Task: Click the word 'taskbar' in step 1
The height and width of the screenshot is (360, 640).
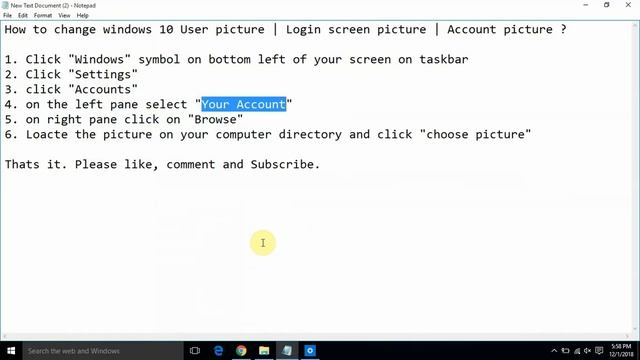Action: 444,60
